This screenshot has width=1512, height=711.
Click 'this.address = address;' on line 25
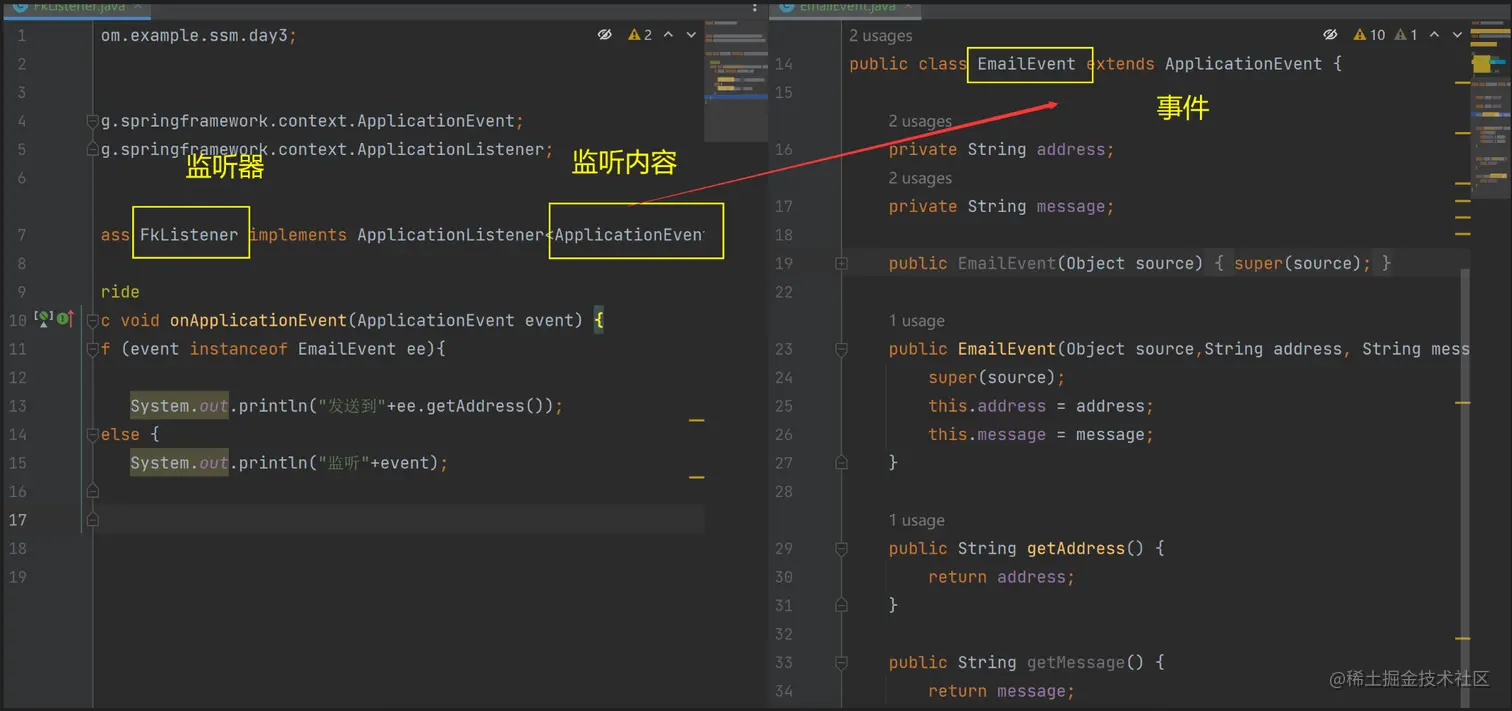pyautogui.click(x=1041, y=406)
